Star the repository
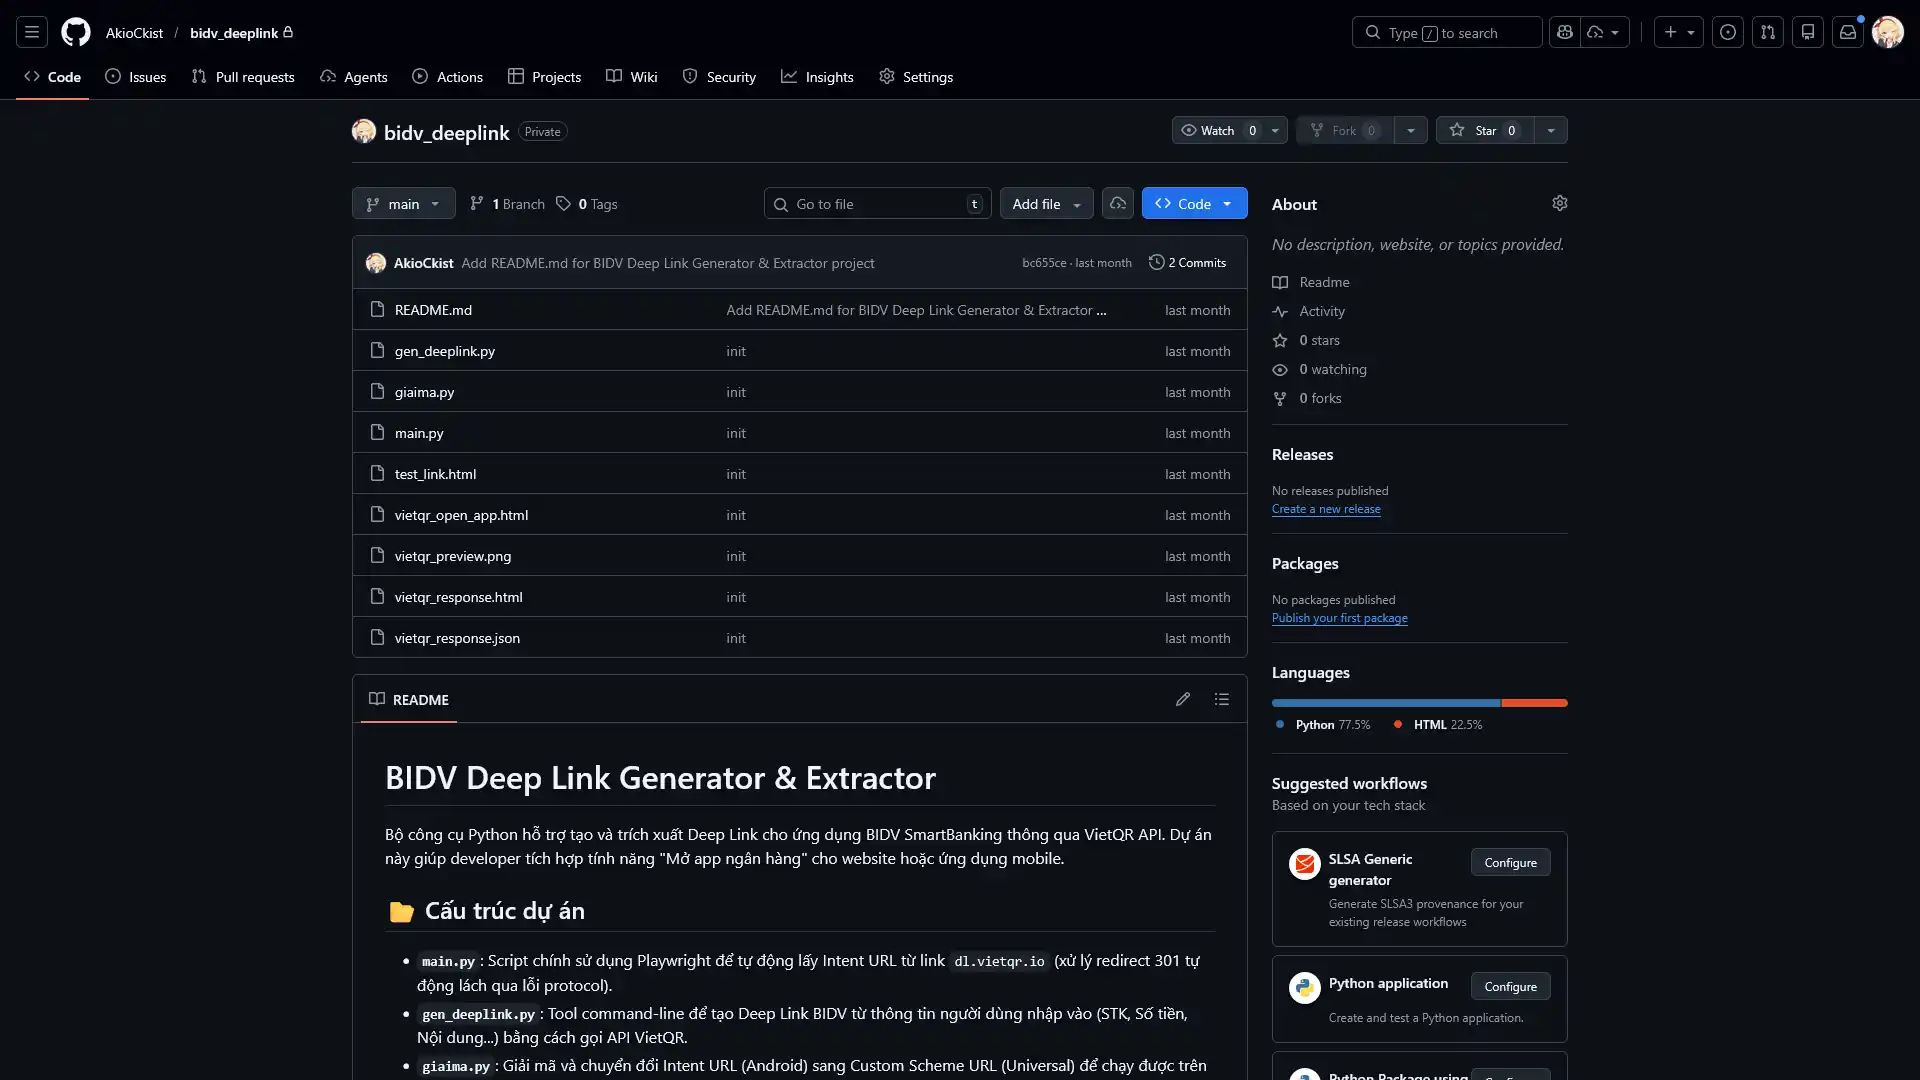This screenshot has height=1080, width=1920. (x=1484, y=130)
